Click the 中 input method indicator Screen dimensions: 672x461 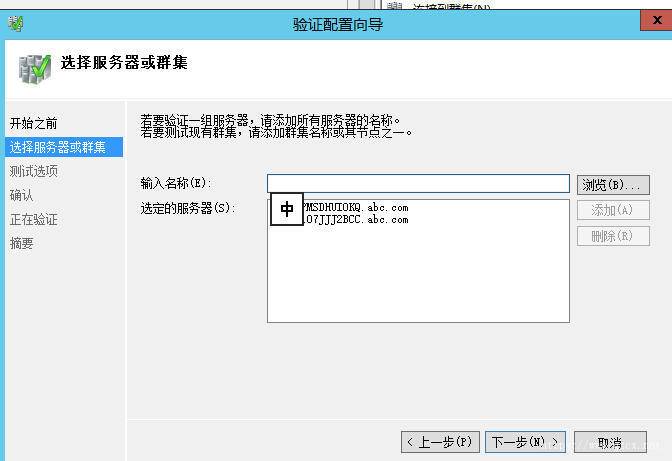[x=287, y=209]
